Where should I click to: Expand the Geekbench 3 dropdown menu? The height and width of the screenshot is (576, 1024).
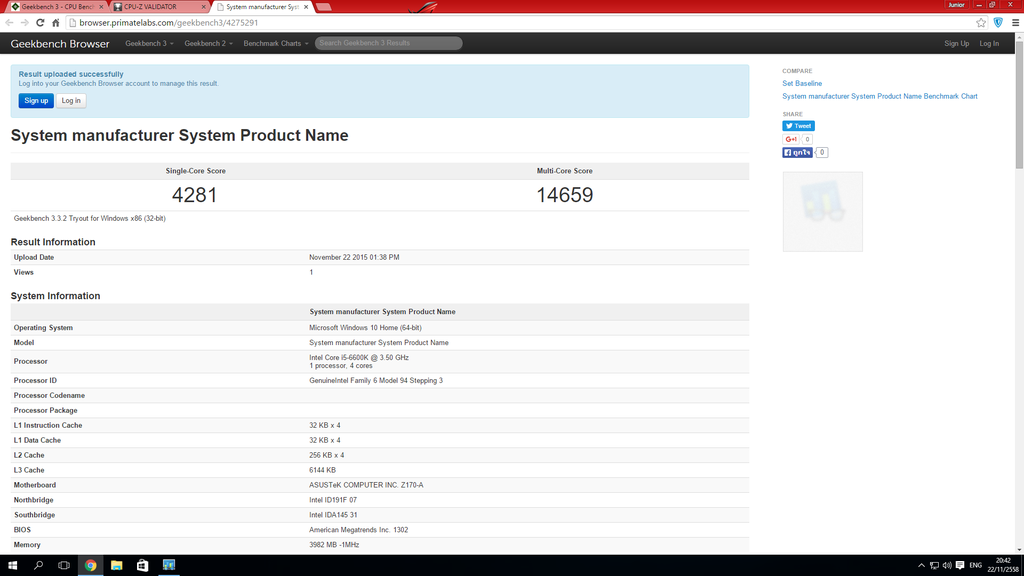(x=150, y=44)
